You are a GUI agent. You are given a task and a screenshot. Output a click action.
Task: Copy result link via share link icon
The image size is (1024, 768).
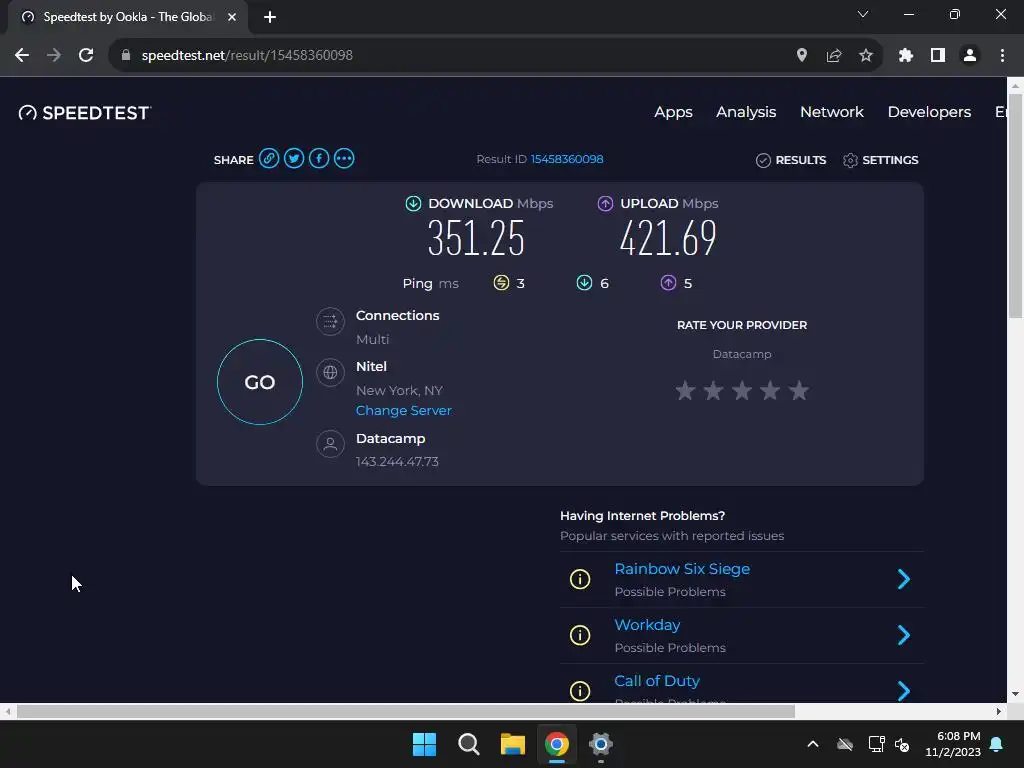coord(268,159)
